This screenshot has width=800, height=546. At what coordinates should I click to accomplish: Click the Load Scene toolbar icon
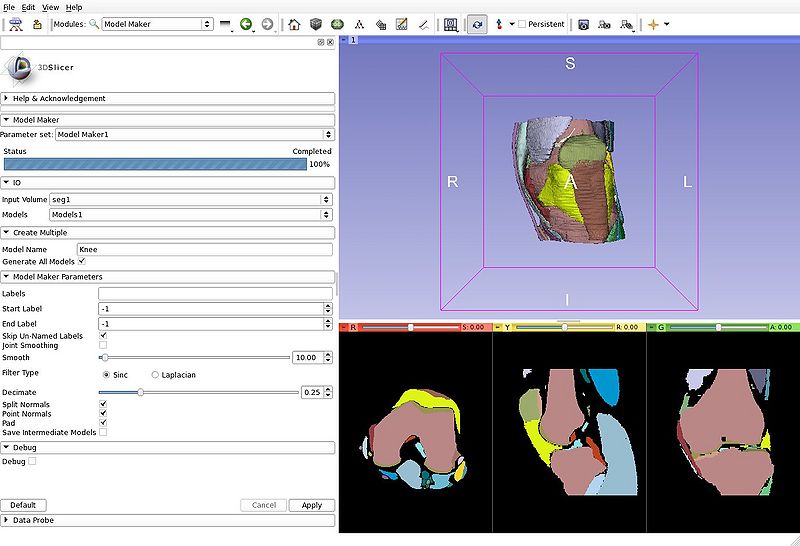click(16, 24)
